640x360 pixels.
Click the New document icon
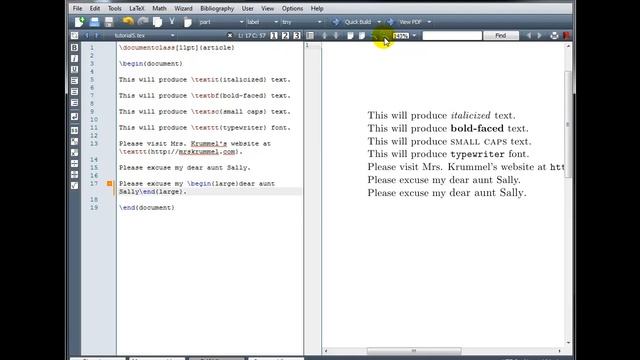(79, 22)
